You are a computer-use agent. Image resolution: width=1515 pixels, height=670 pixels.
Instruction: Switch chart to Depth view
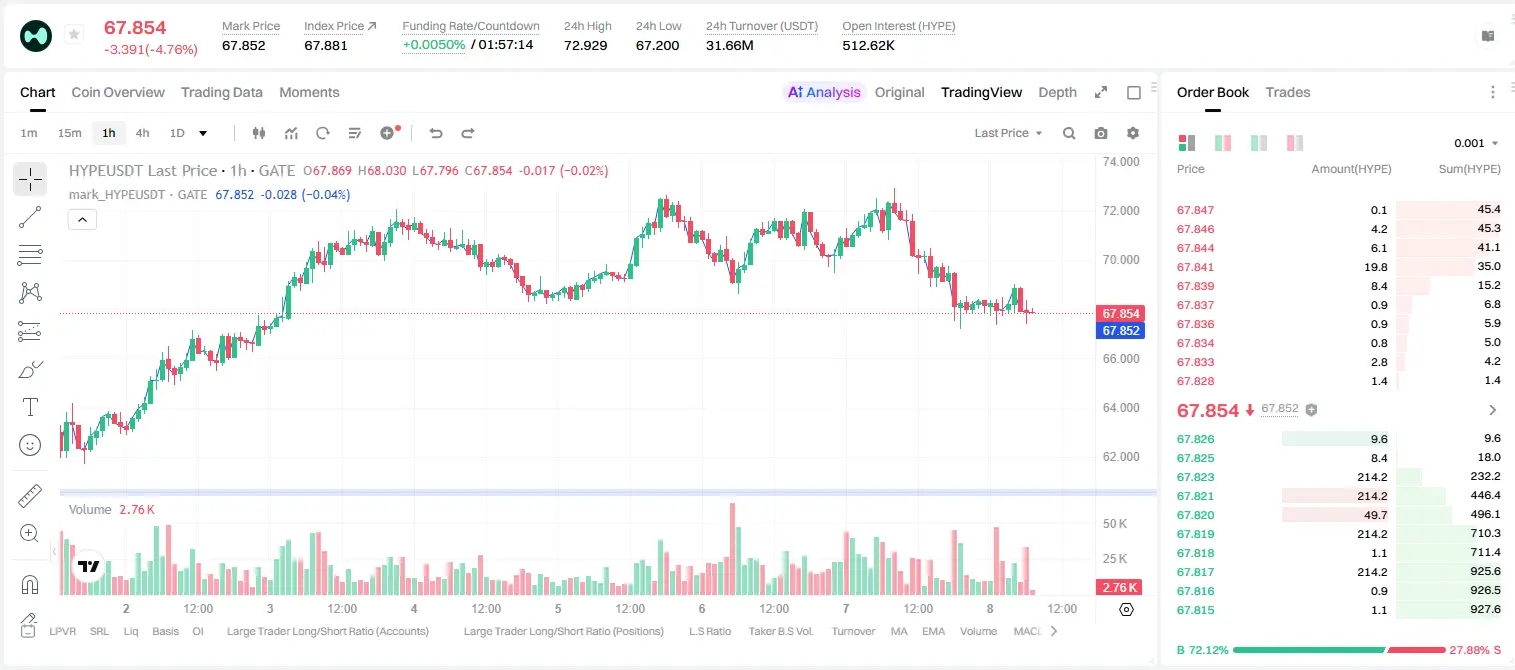tap(1057, 92)
